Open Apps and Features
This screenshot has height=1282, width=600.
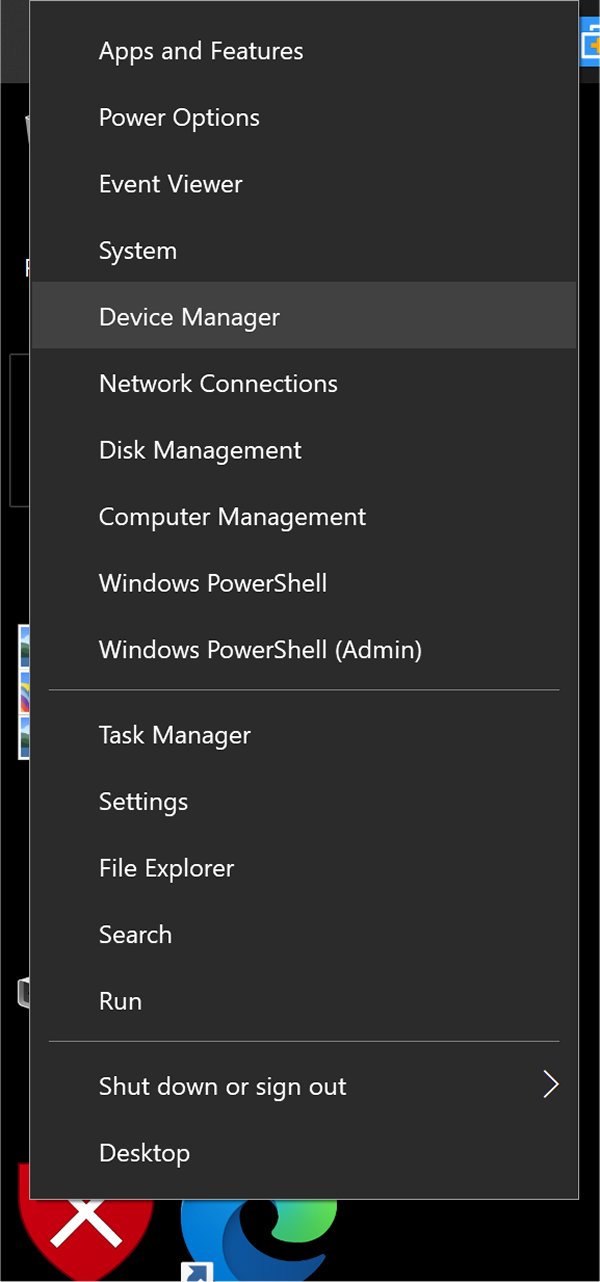200,50
